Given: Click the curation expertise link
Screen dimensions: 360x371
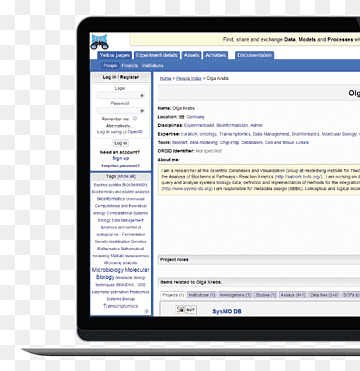Looking at the screenshot, I should click(x=189, y=134).
